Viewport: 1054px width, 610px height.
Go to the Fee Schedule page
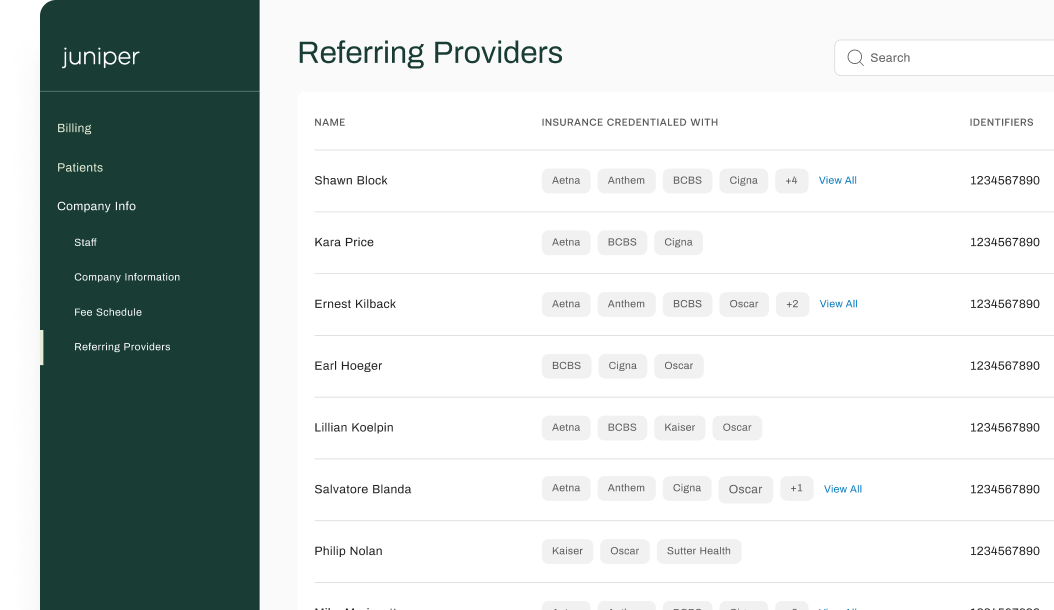click(108, 312)
